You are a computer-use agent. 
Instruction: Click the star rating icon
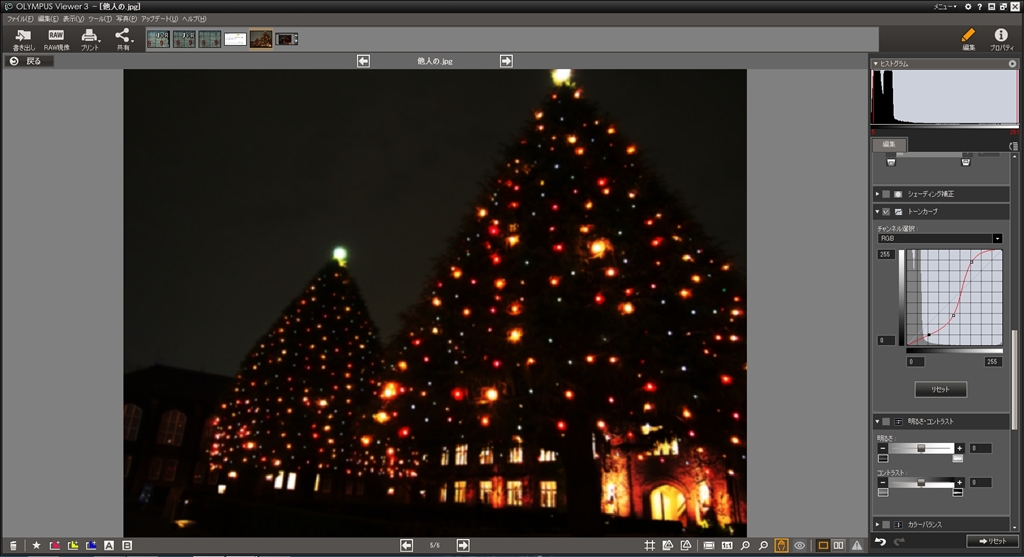[x=37, y=545]
